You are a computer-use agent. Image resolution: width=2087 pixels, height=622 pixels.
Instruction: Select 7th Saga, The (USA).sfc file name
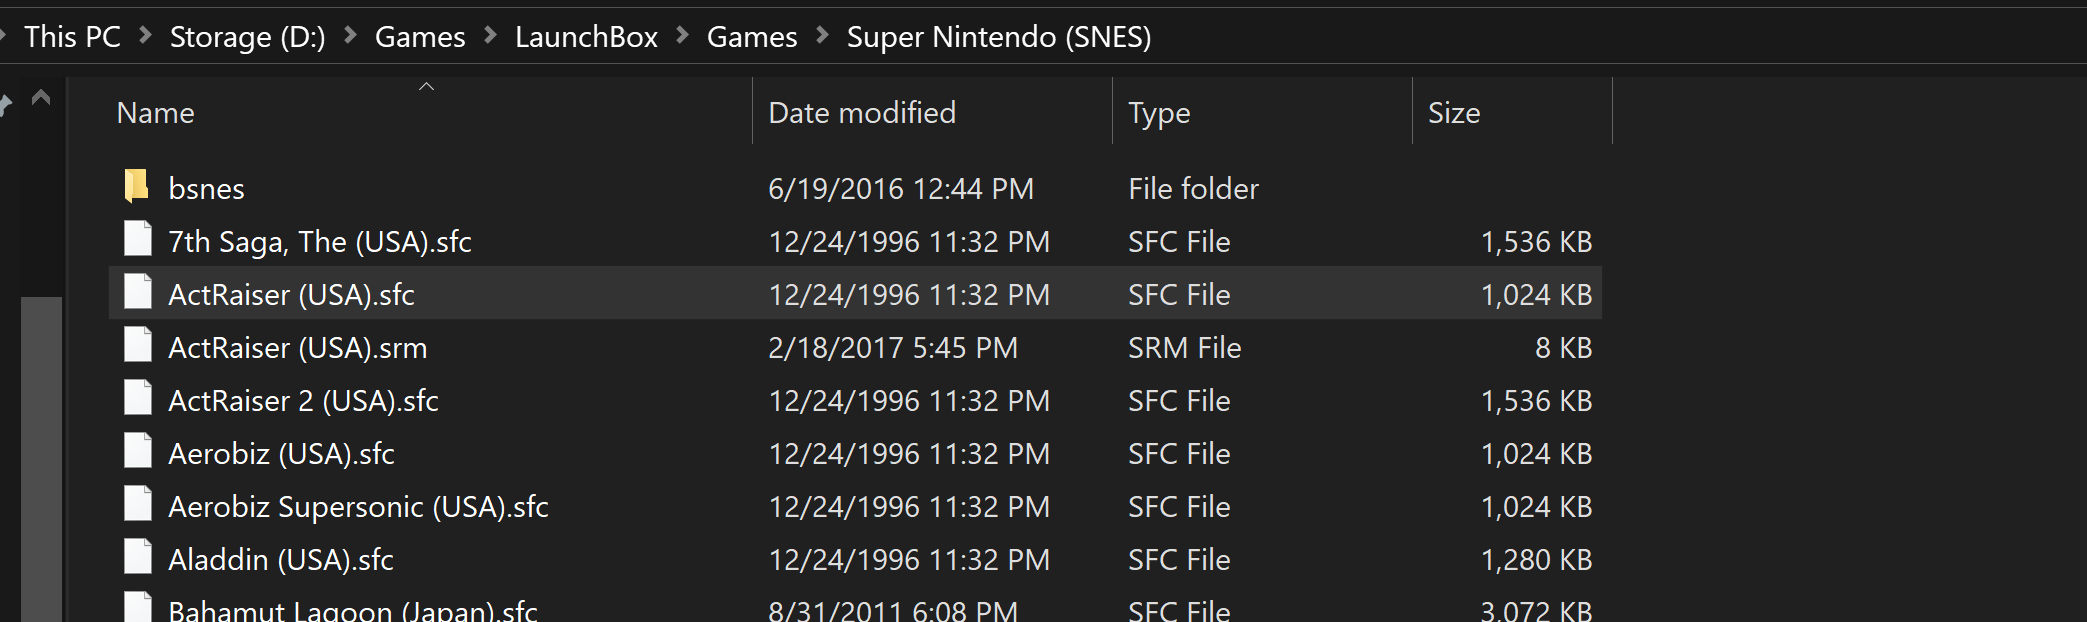pyautogui.click(x=320, y=241)
